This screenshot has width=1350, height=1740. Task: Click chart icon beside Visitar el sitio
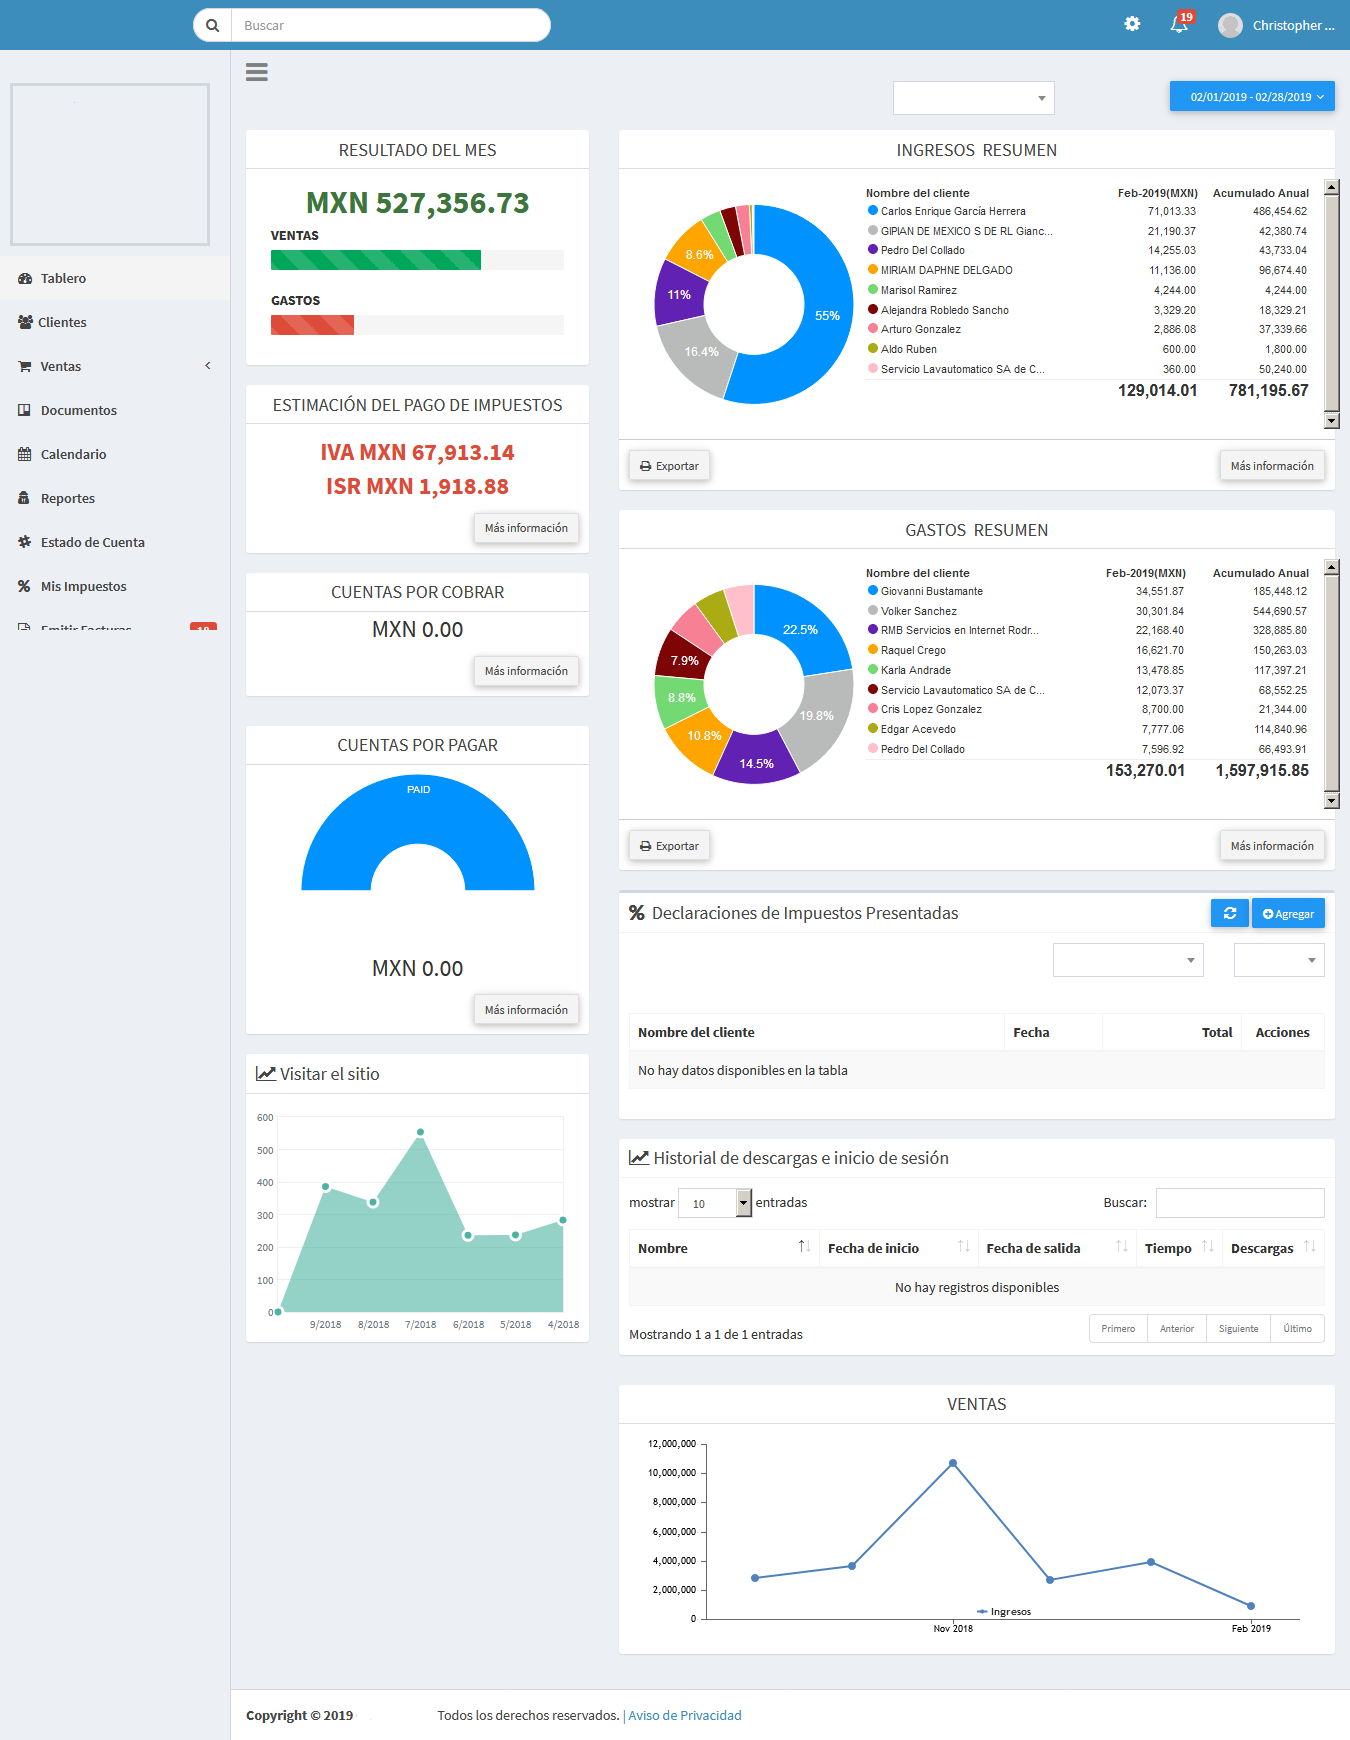pos(266,1074)
